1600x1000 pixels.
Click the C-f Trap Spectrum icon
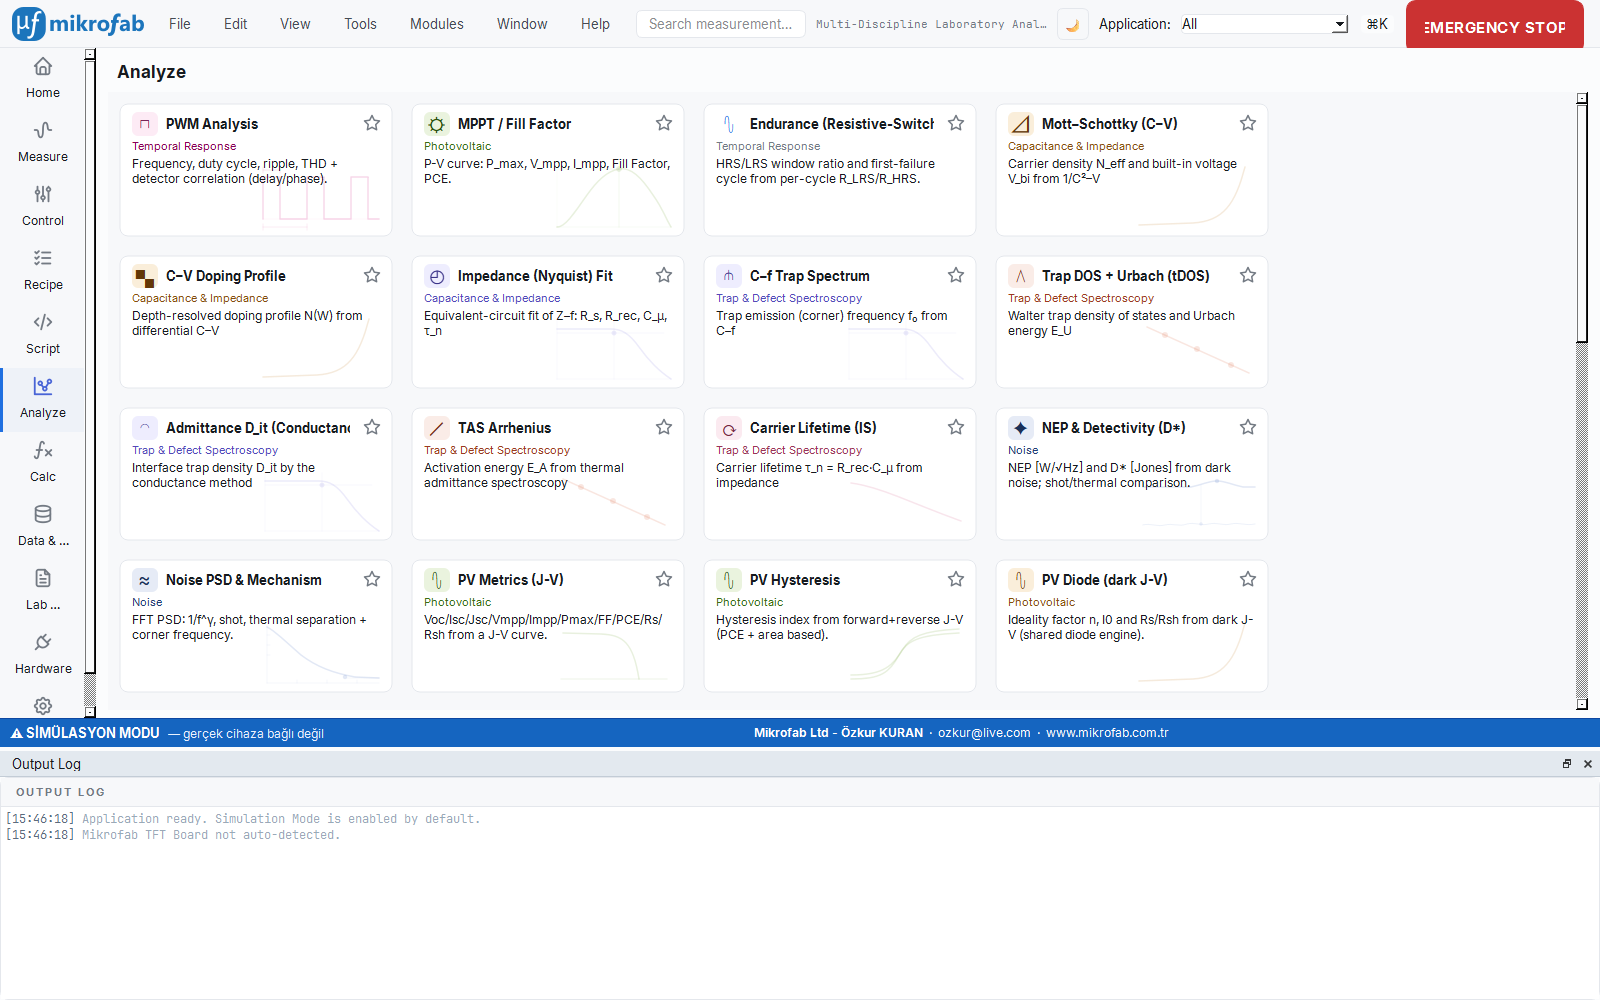(729, 276)
